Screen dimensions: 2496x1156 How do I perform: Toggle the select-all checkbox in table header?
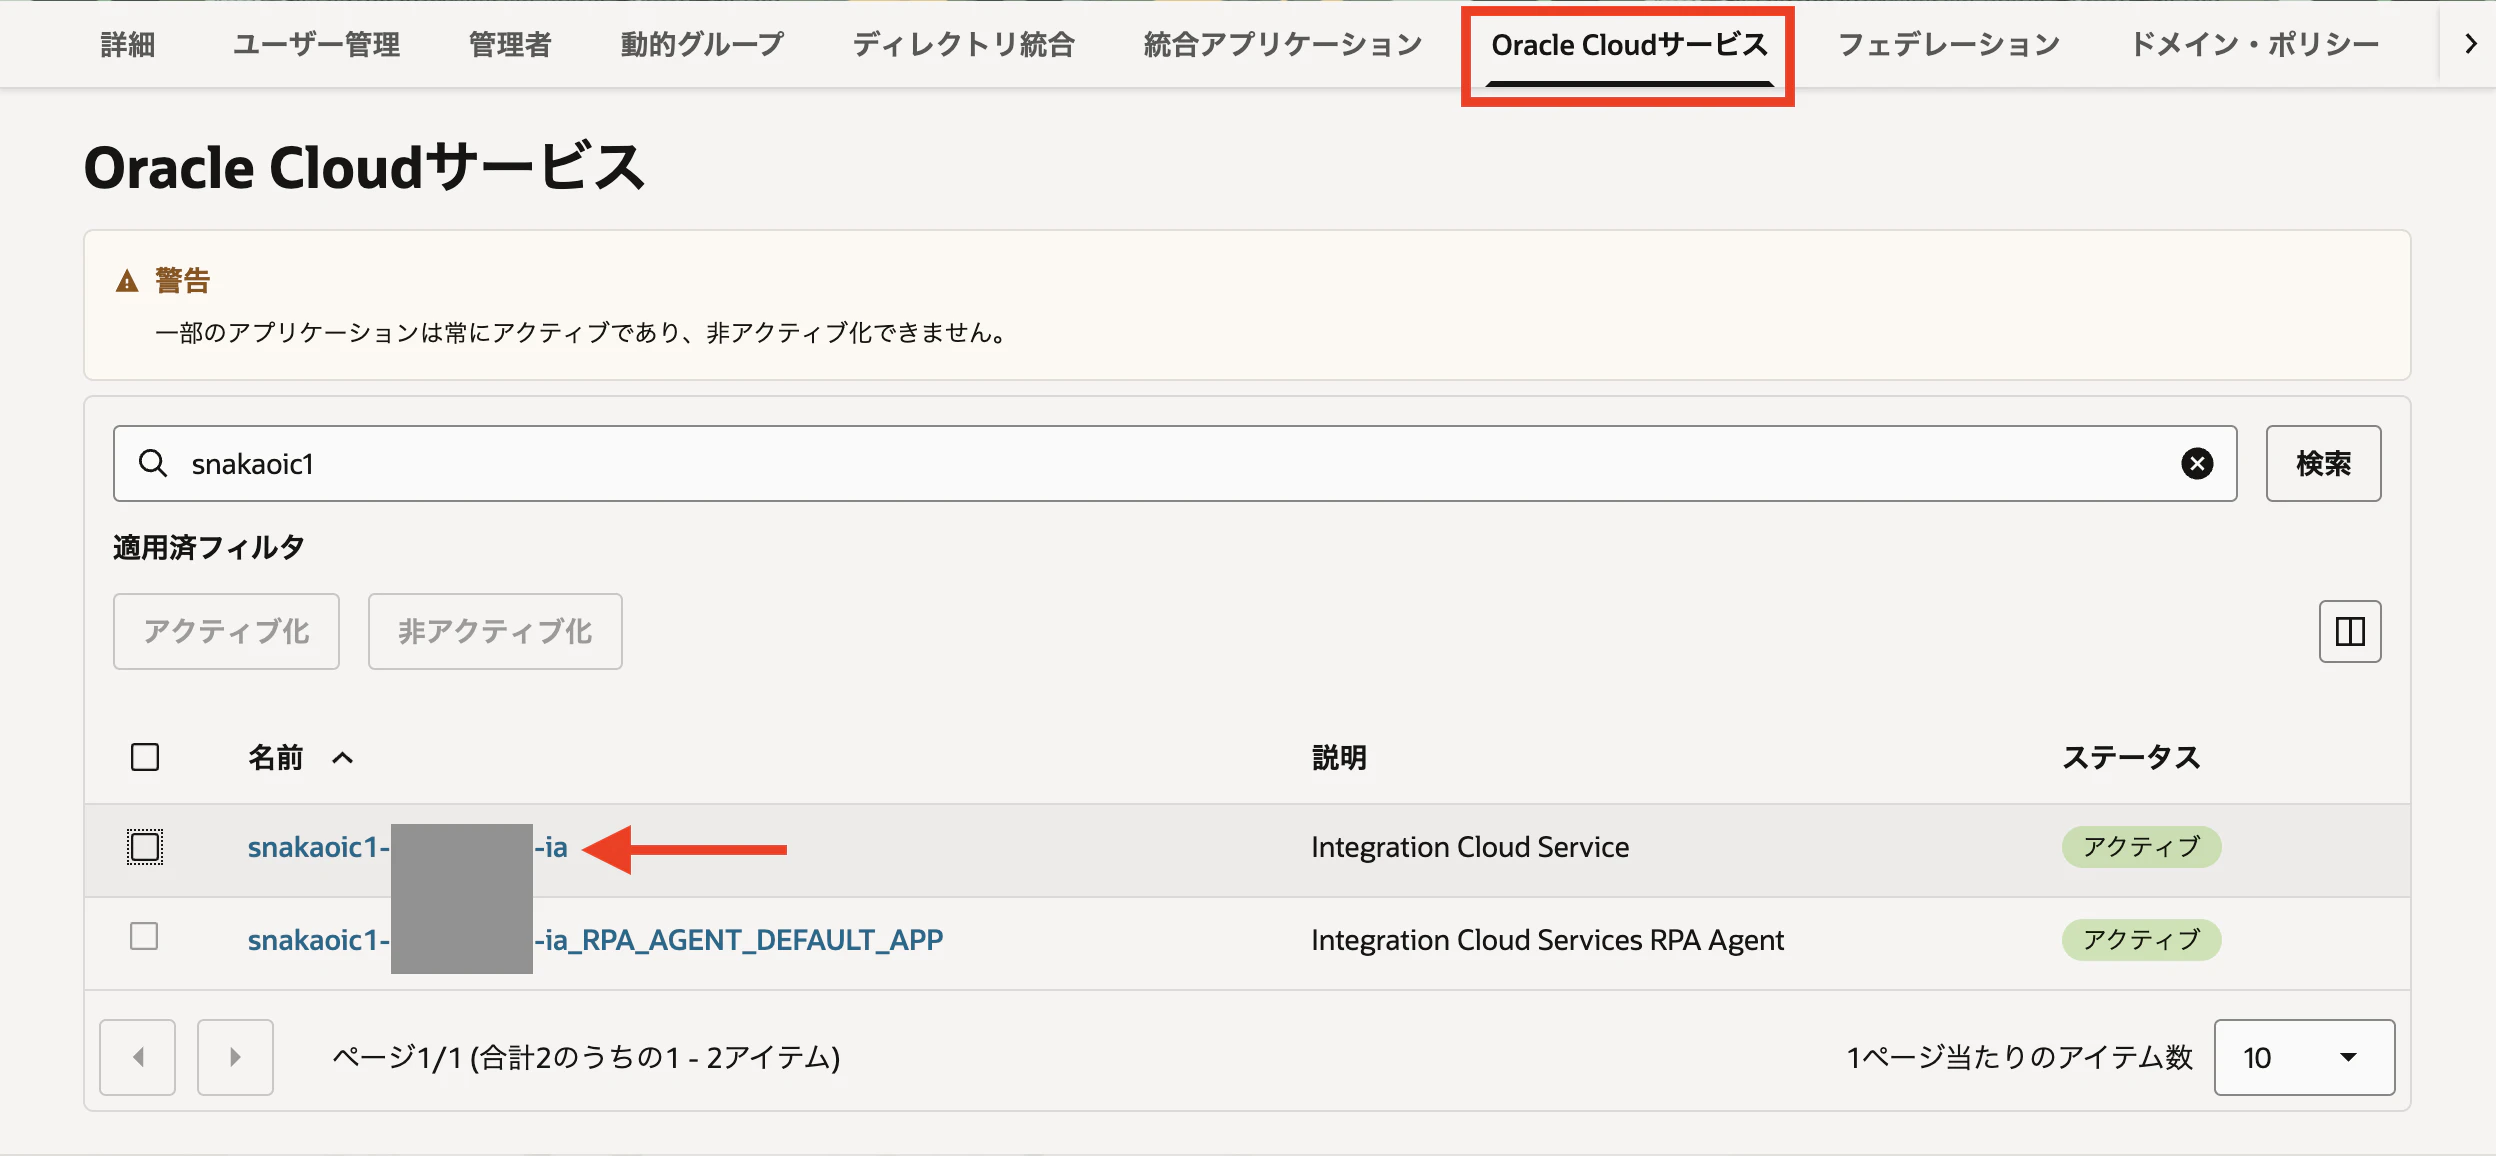click(x=145, y=757)
